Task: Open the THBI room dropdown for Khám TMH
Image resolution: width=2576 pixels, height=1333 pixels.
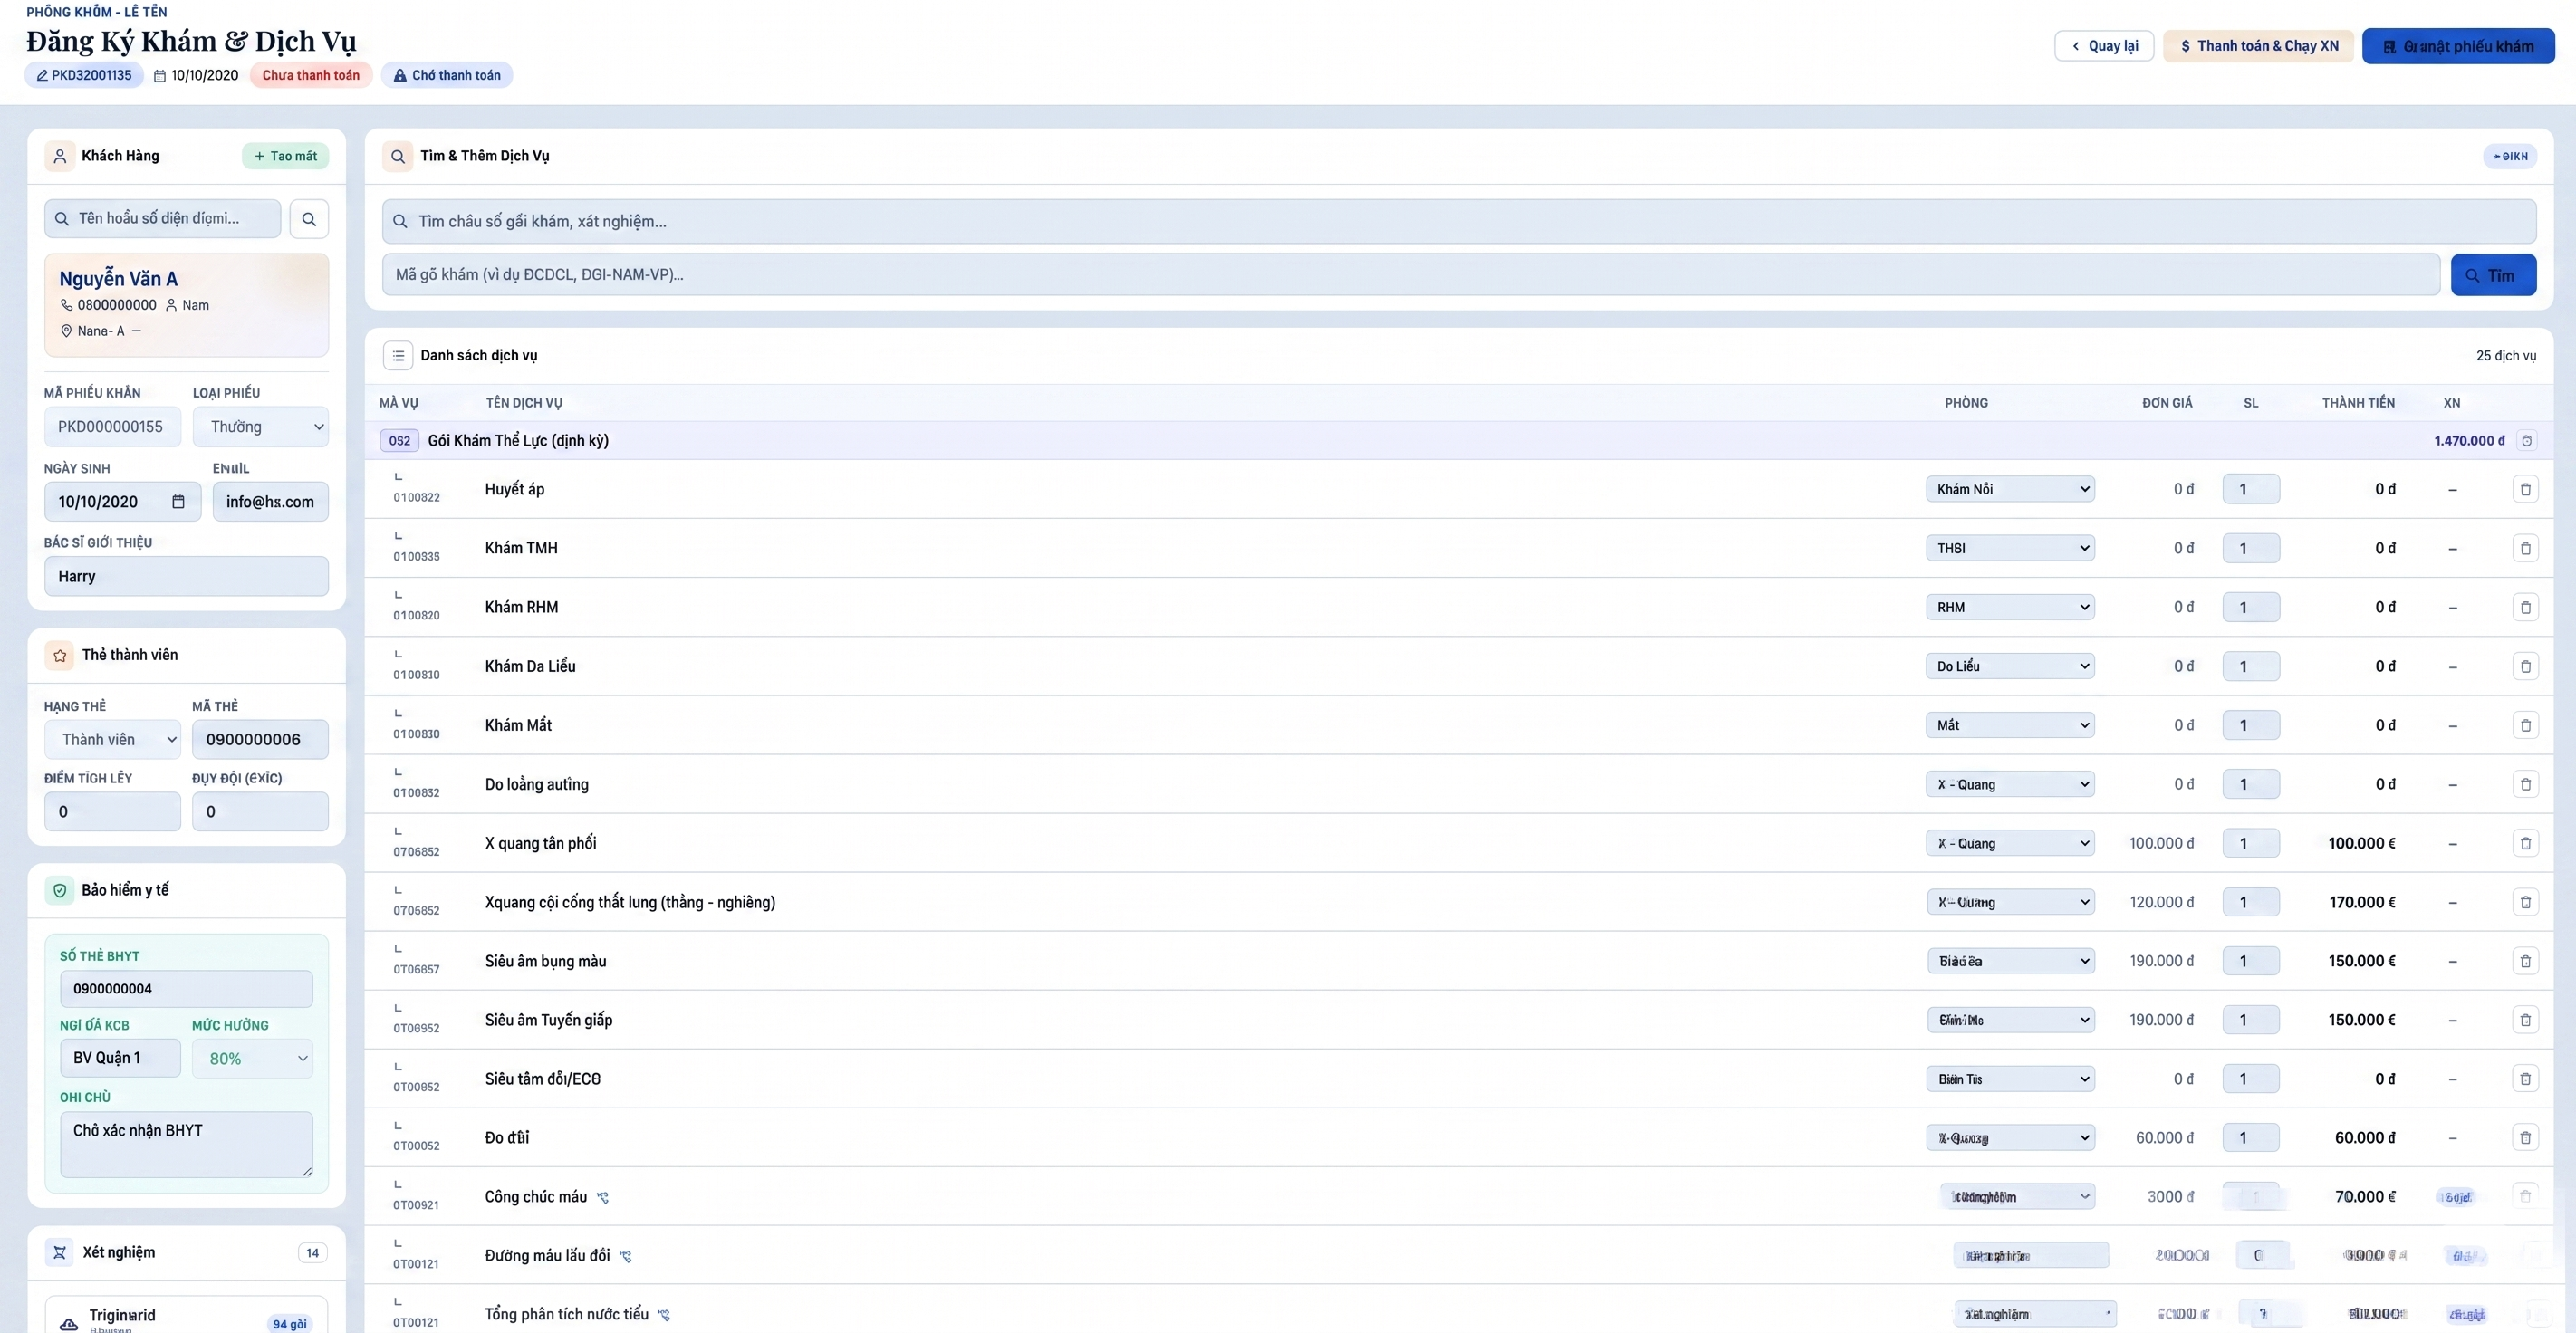Action: (2010, 548)
